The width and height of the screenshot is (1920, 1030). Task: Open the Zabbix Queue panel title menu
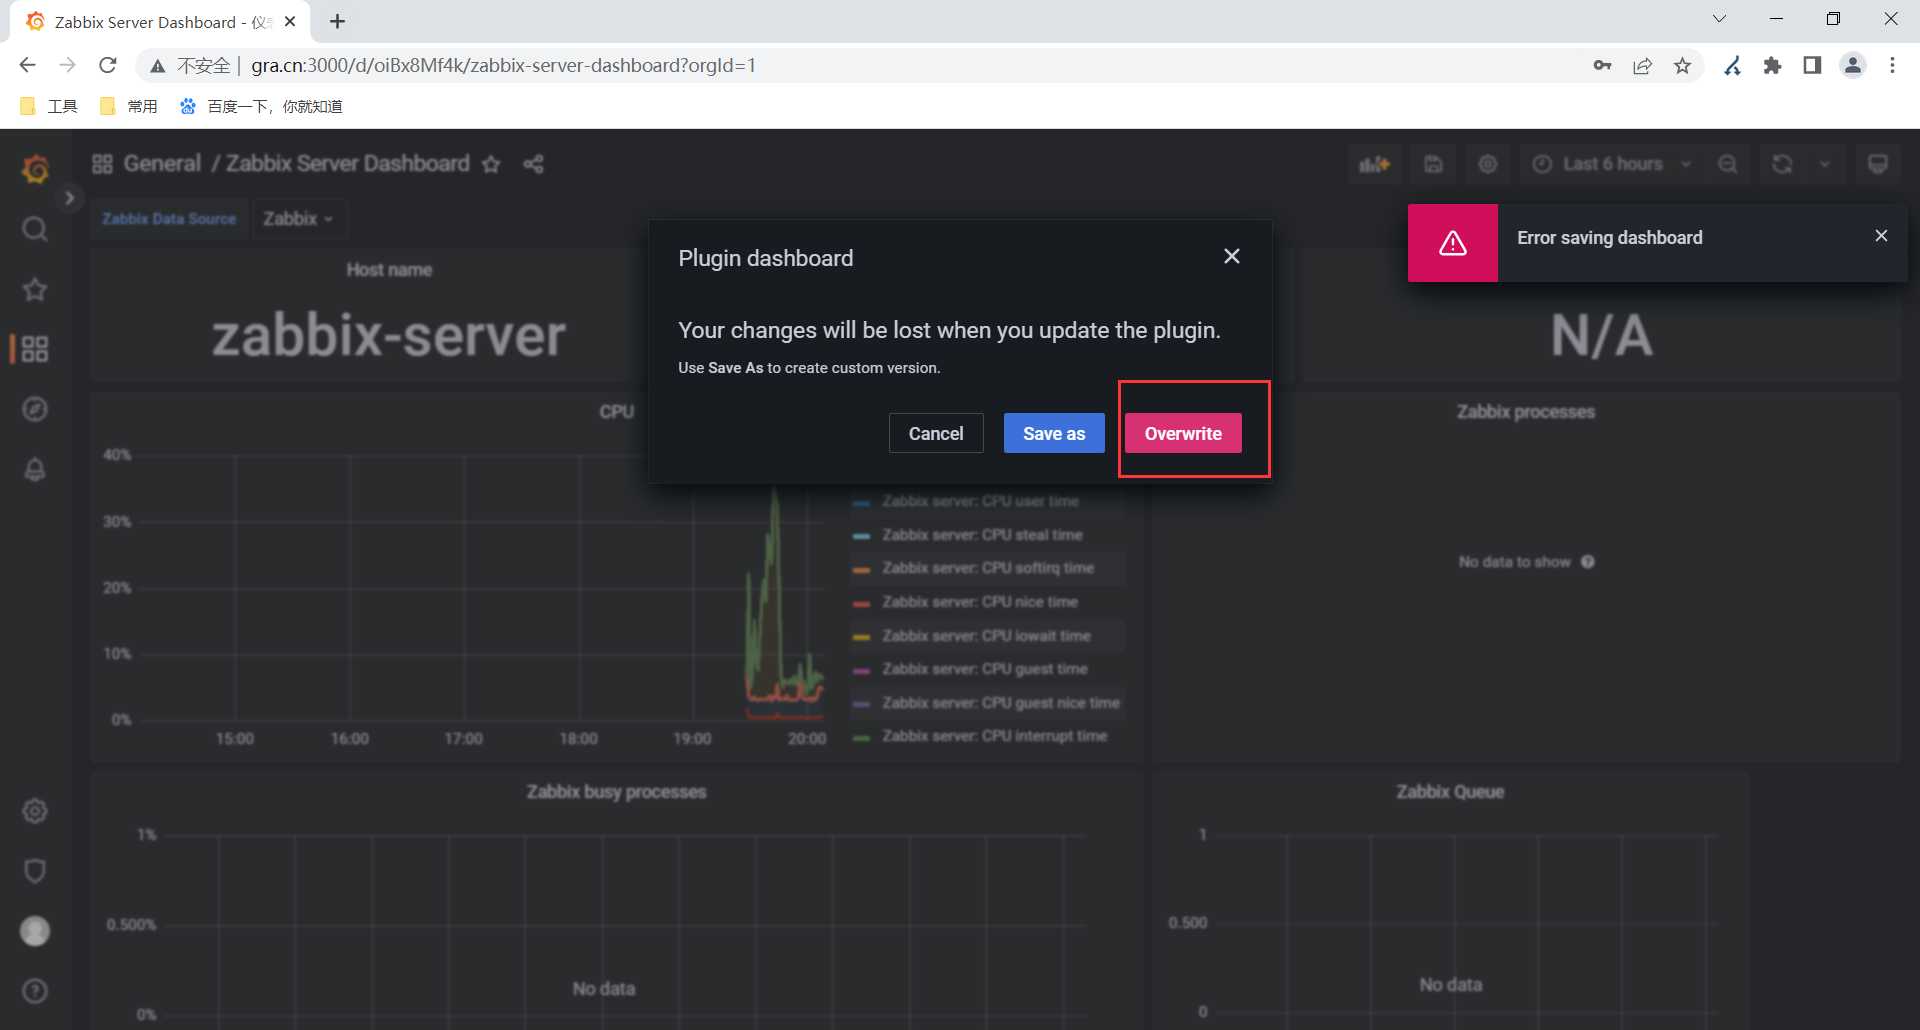click(x=1450, y=792)
